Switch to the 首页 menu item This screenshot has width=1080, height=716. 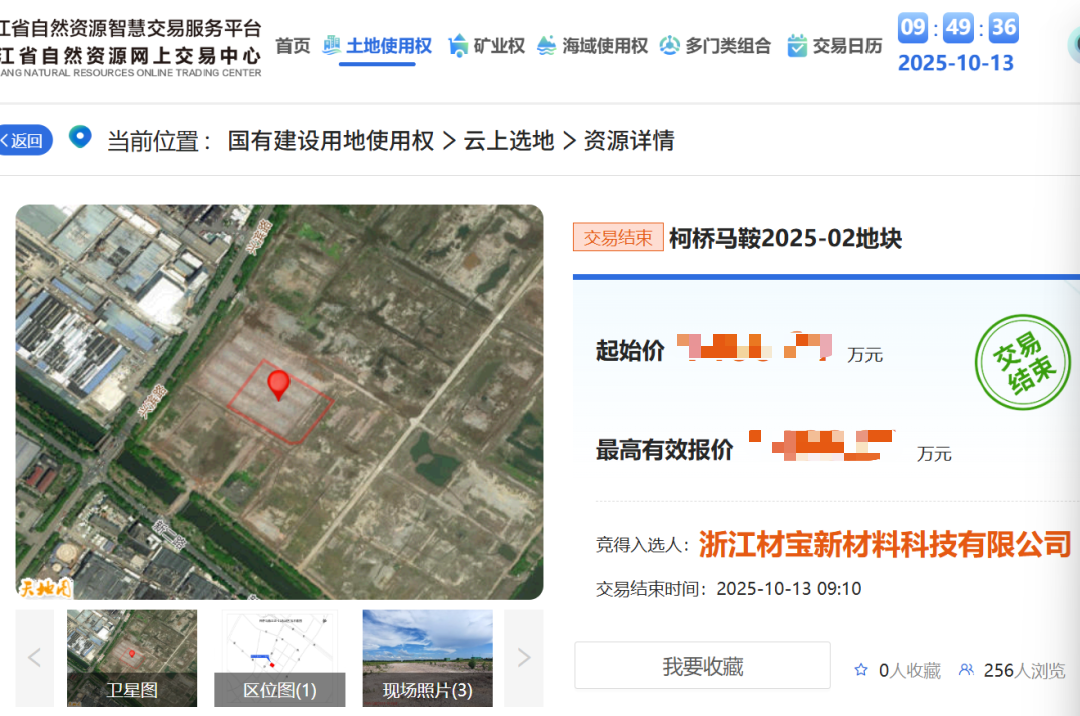(292, 46)
